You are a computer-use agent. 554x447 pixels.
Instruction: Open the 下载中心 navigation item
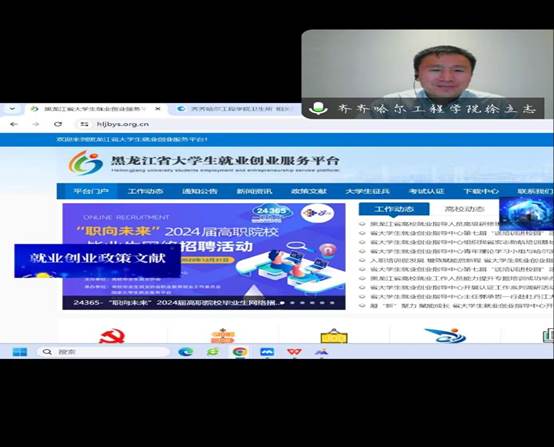[x=481, y=191]
